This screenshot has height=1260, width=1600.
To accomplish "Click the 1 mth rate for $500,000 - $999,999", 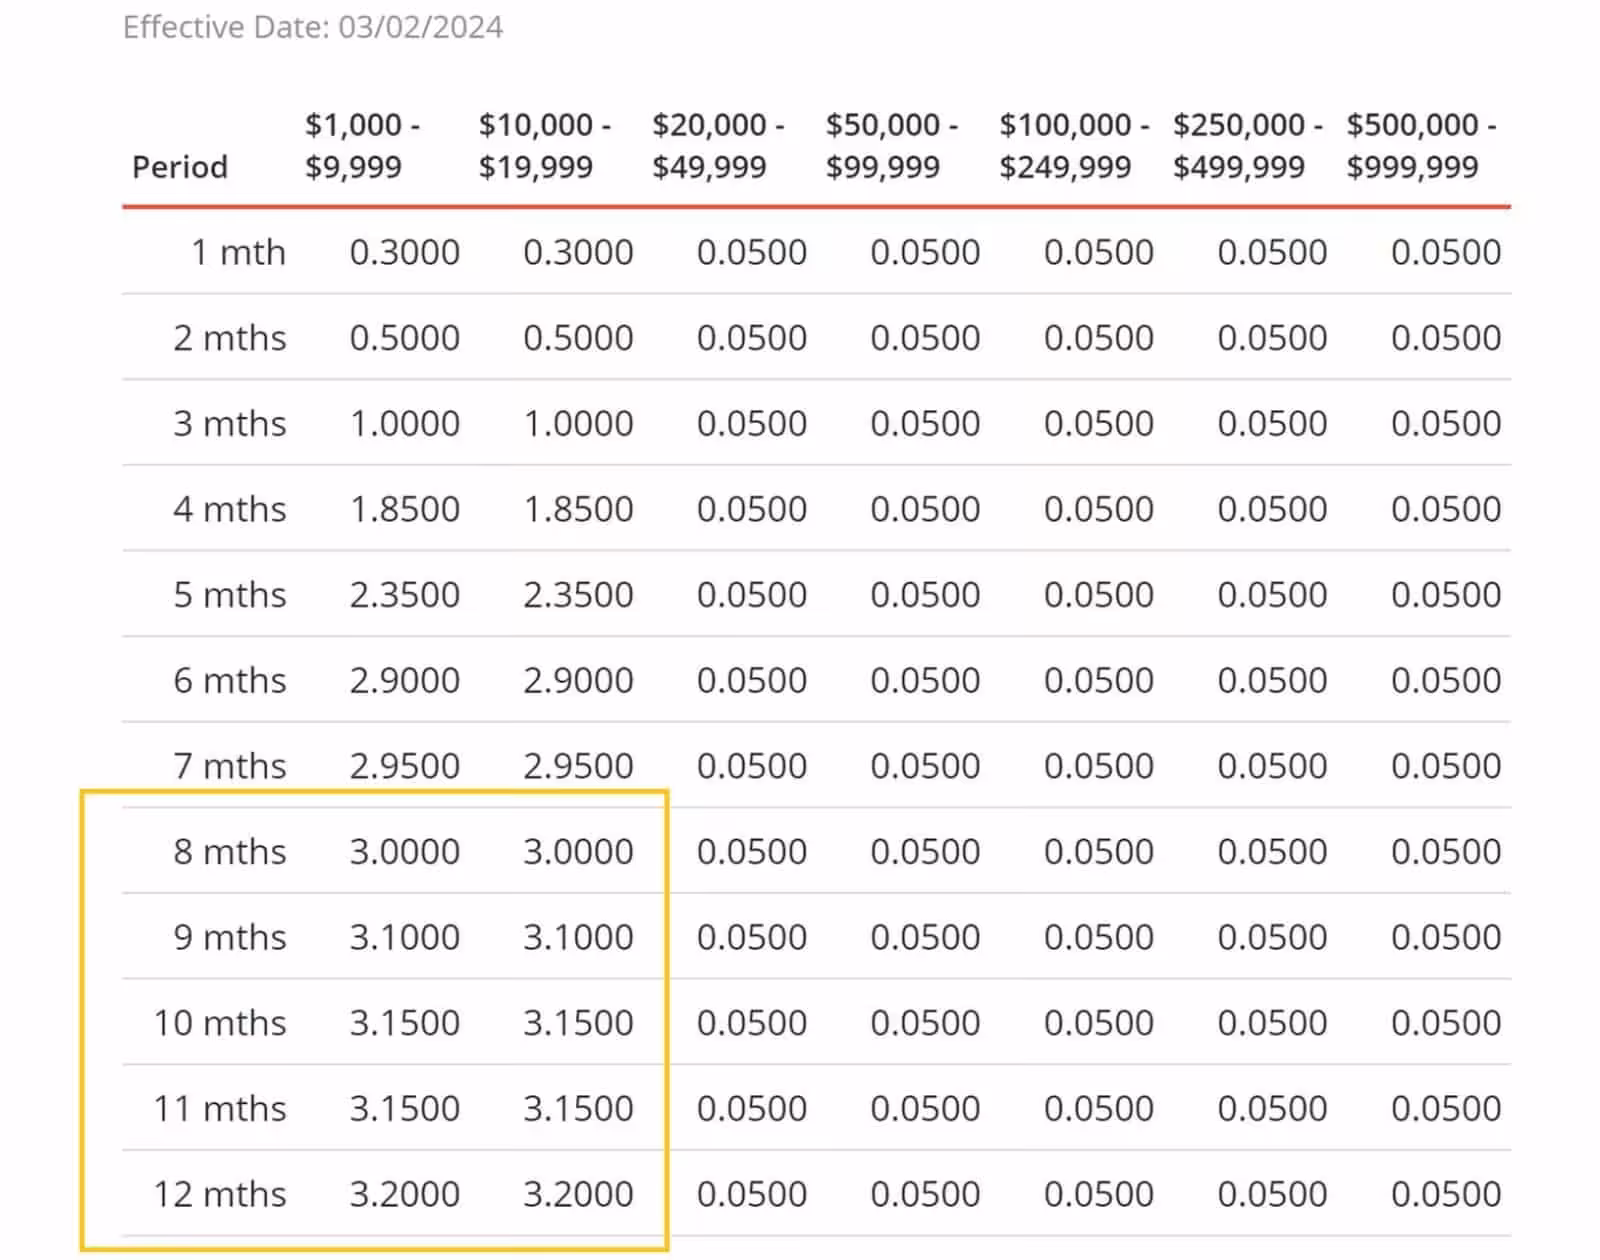I will [1446, 252].
